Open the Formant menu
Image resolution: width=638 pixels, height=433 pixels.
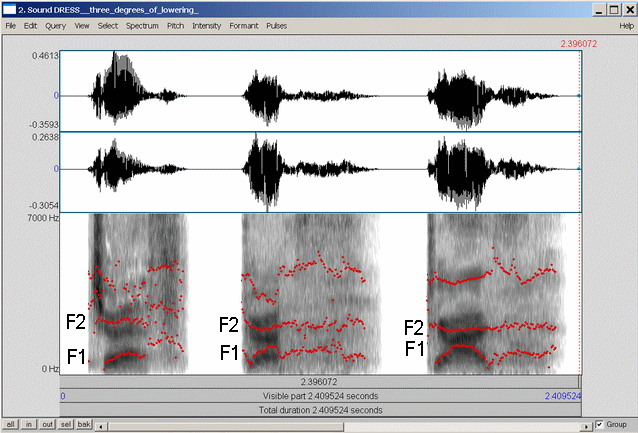click(x=243, y=24)
